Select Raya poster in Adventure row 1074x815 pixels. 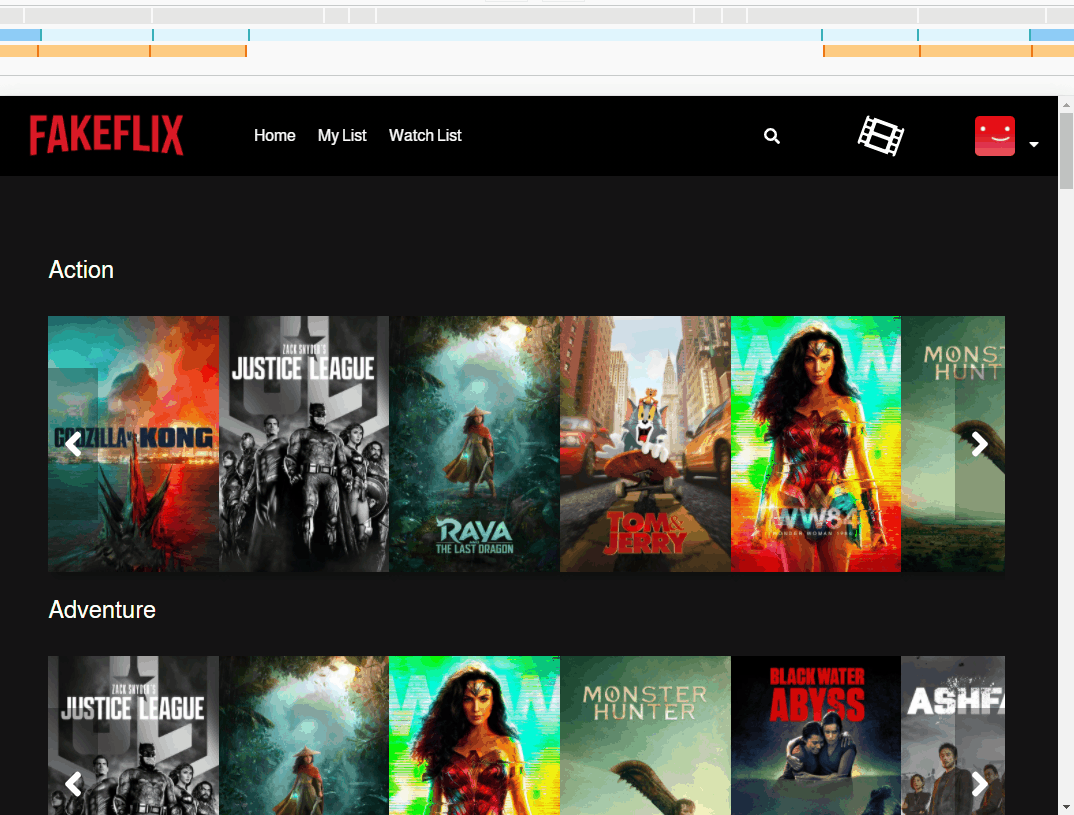(x=304, y=736)
